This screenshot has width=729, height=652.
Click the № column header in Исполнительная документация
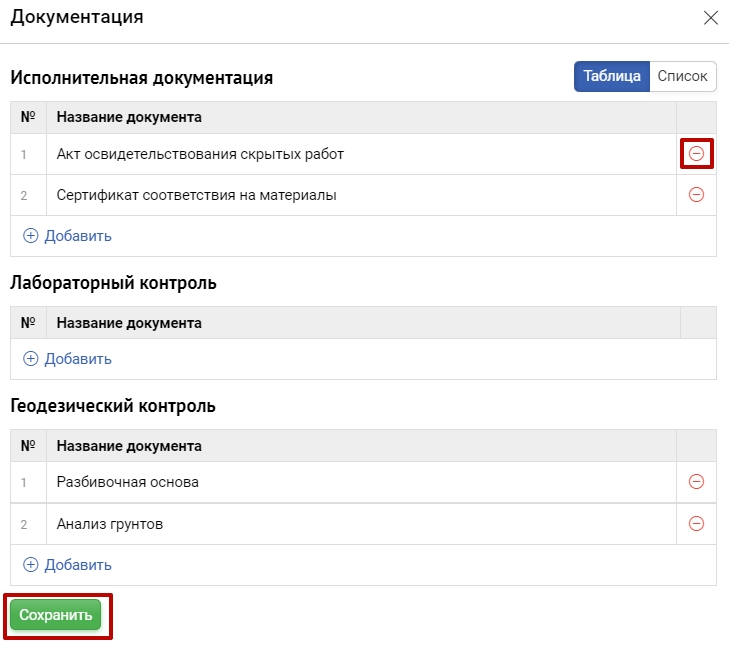pos(28,117)
